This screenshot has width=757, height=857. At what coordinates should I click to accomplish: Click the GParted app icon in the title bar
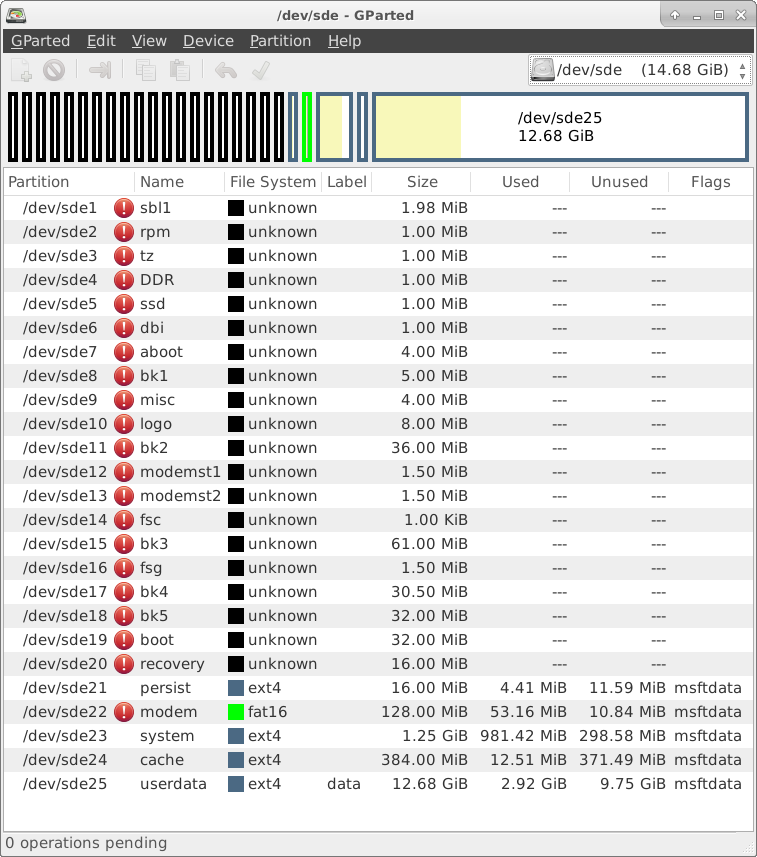coord(15,15)
